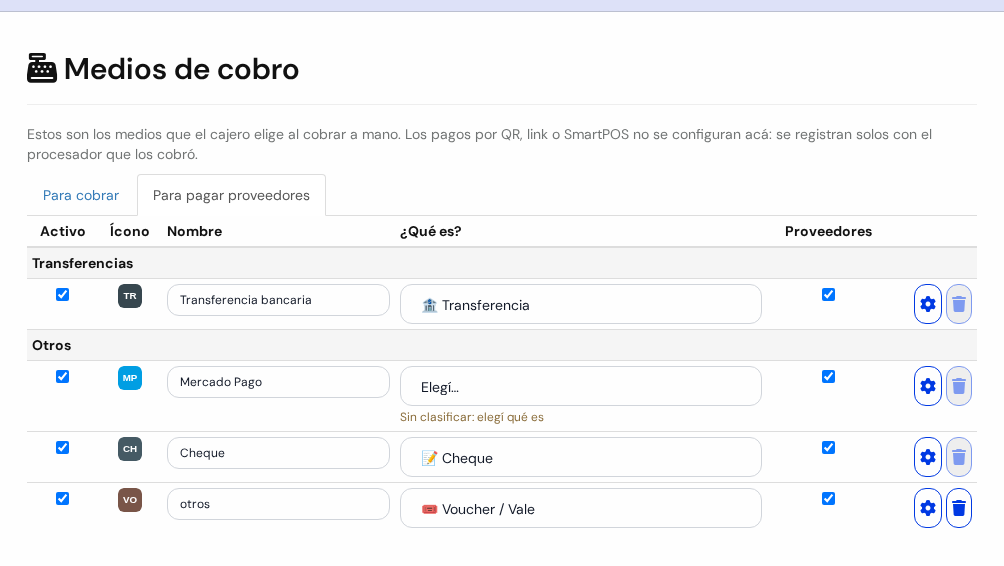
Task: Edit the otros name field
Action: [x=279, y=505]
